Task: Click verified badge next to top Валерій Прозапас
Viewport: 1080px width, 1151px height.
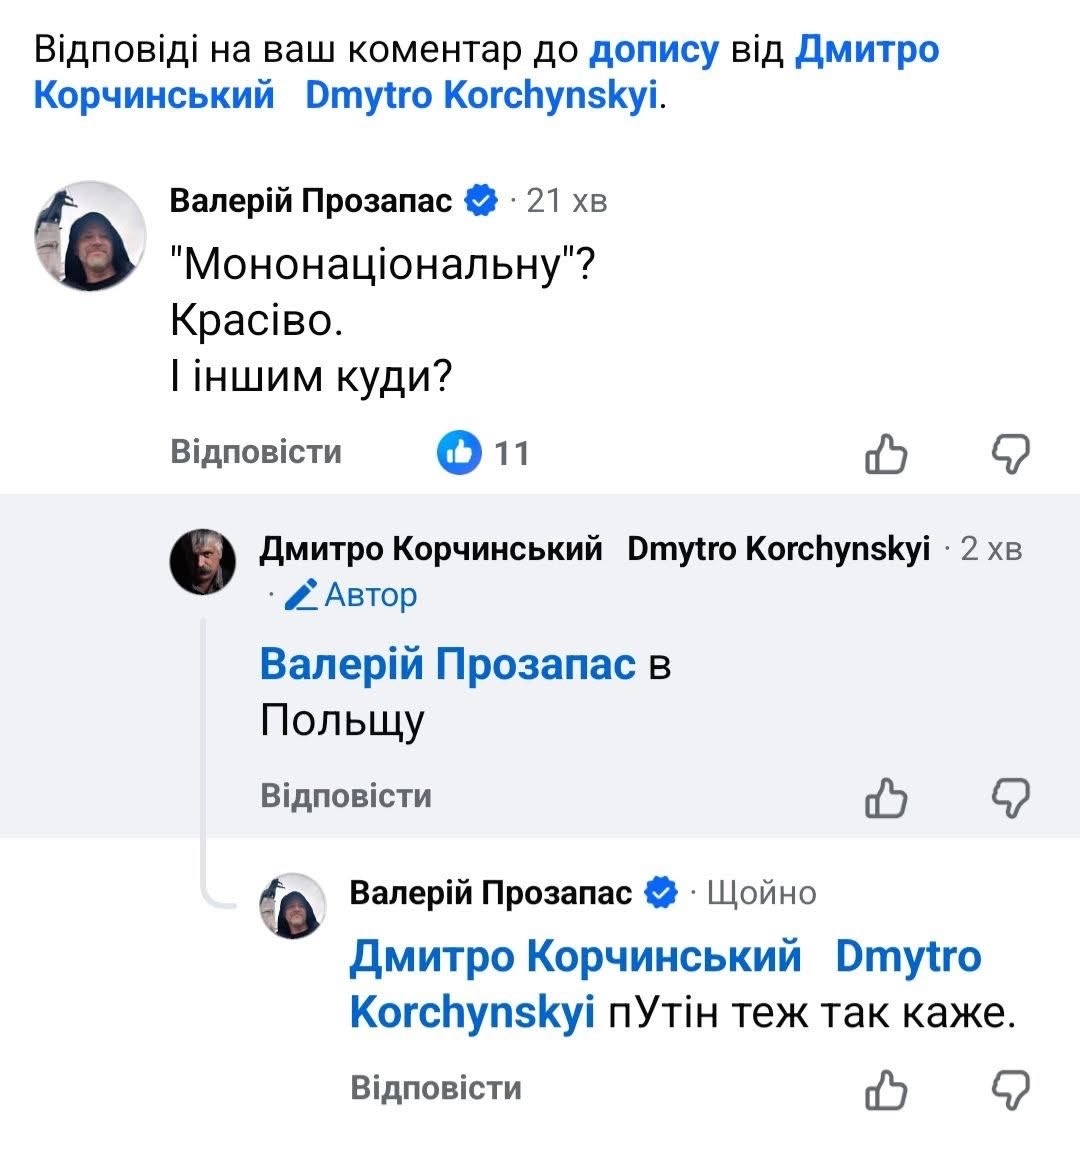Action: pos(481,201)
